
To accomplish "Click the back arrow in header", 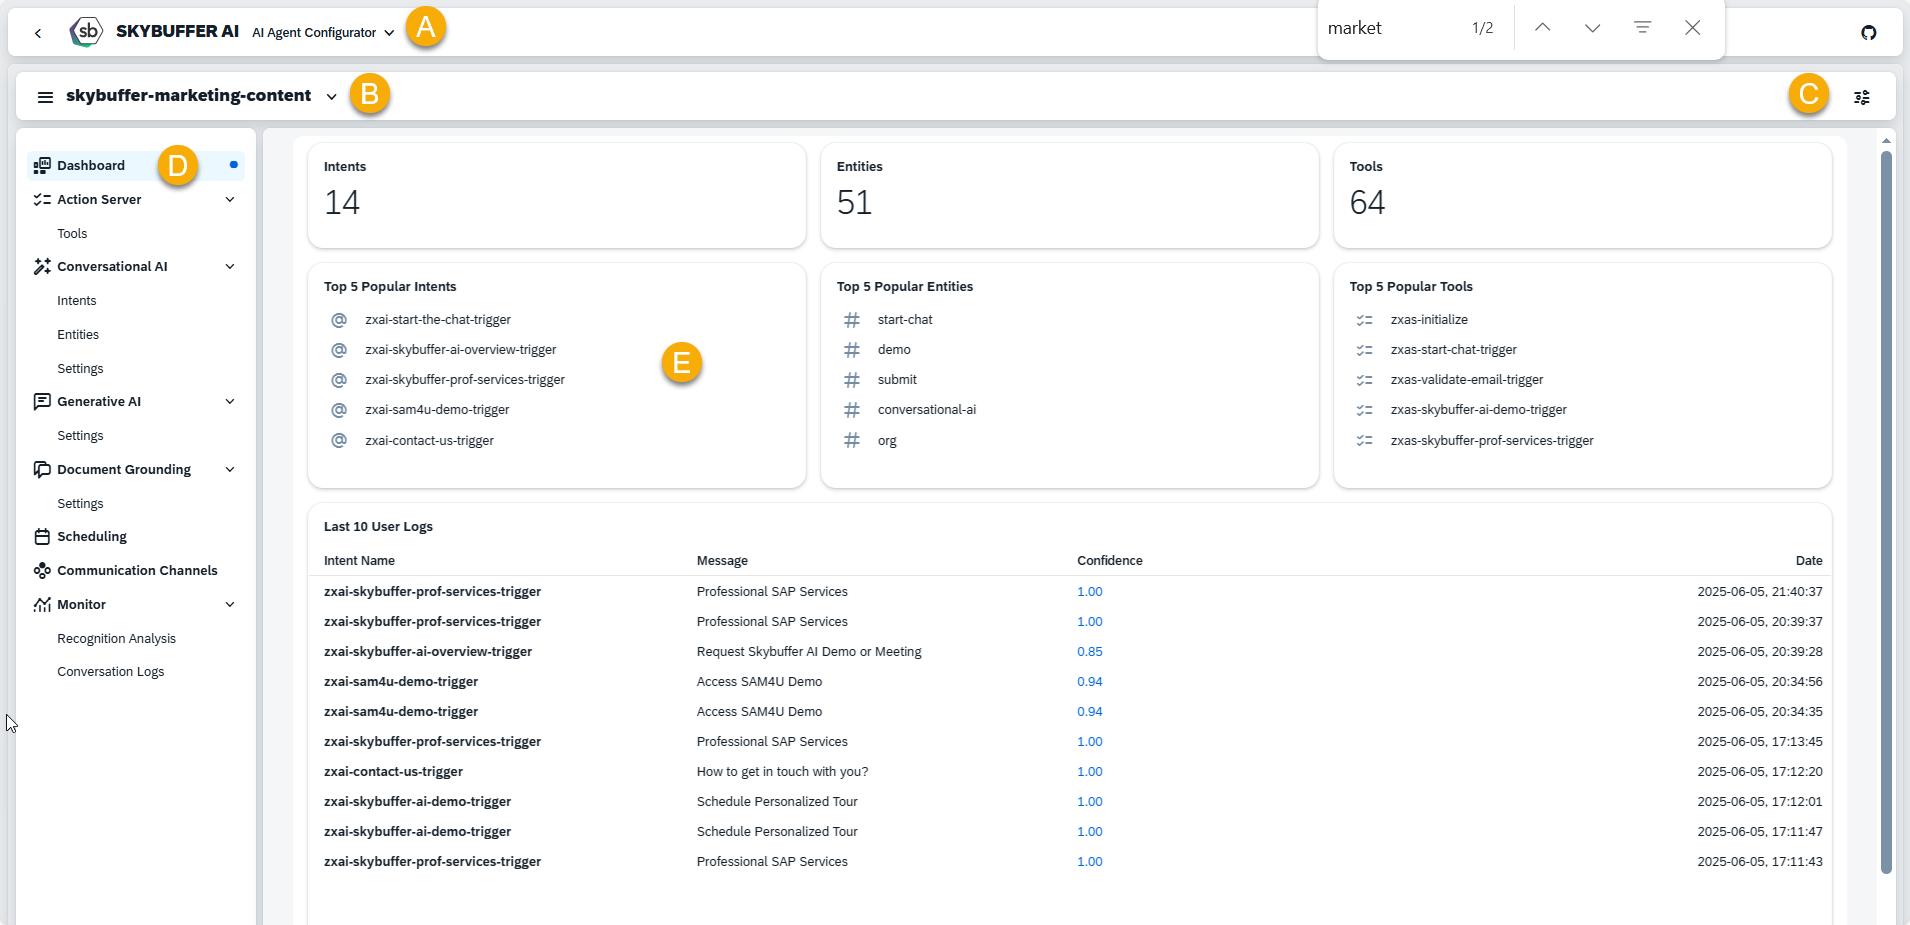I will tap(38, 33).
